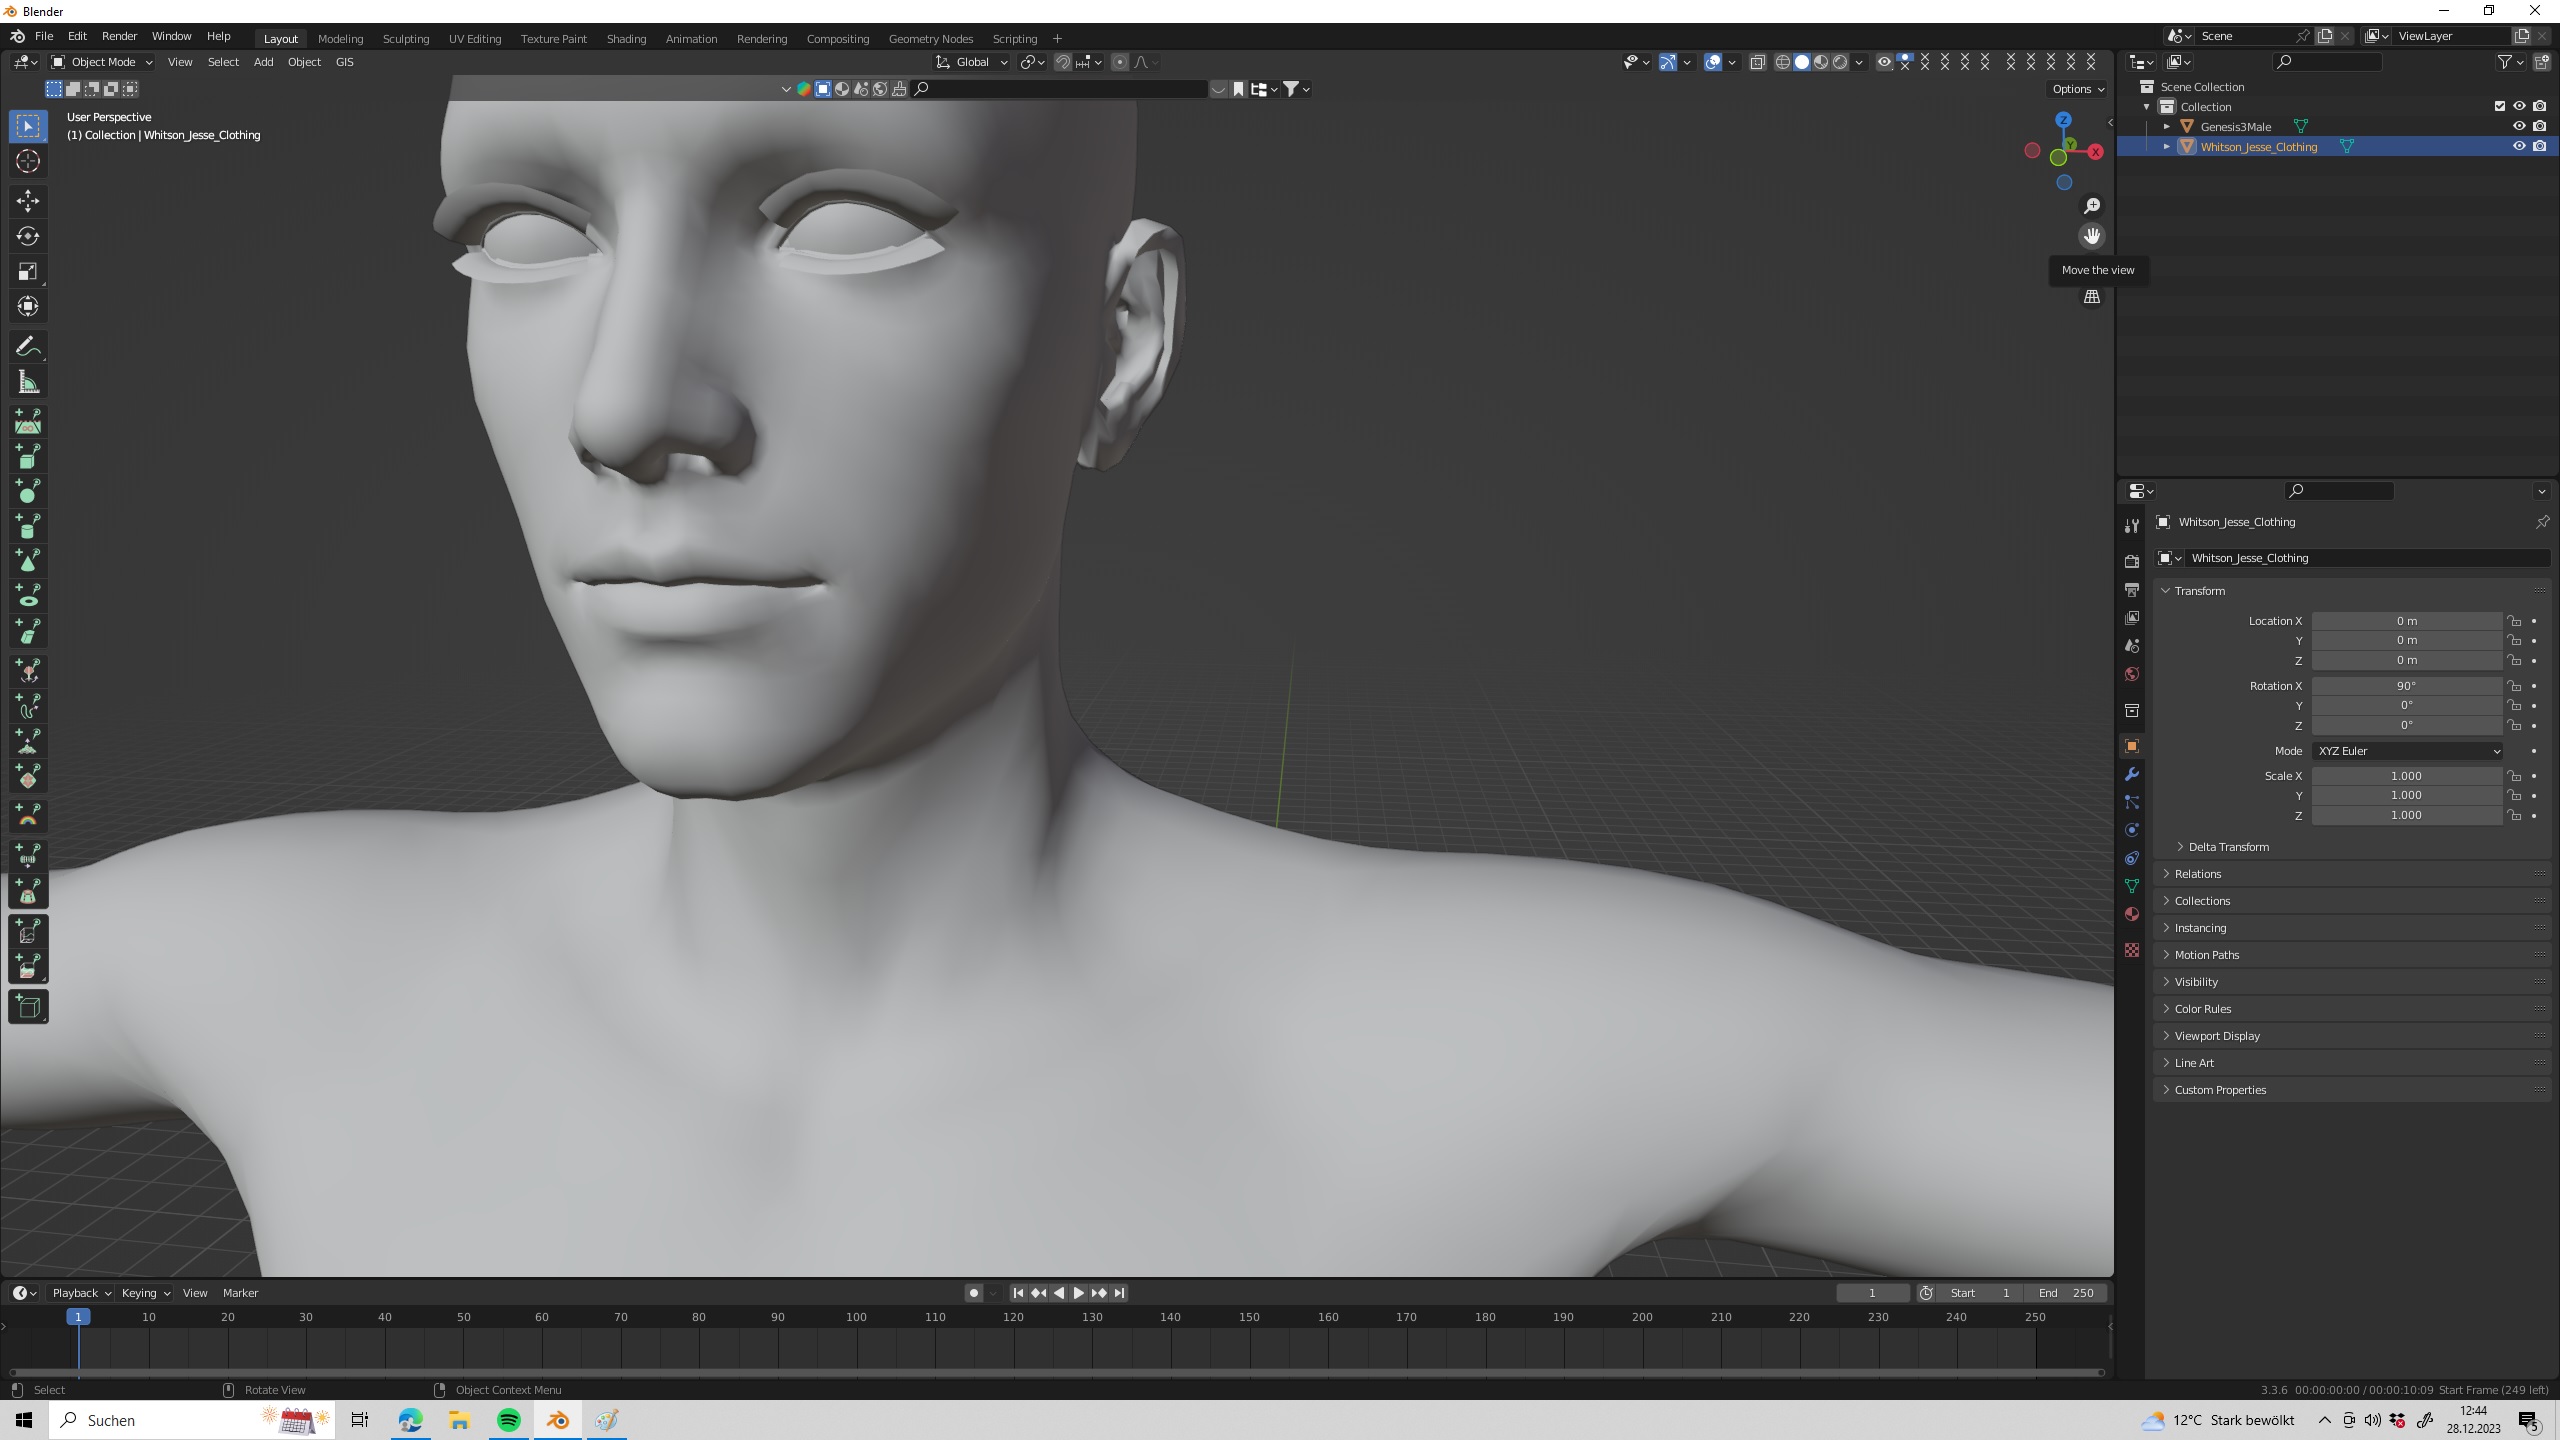2560x1440 pixels.
Task: Open the Object Mode dropdown
Action: coord(102,62)
